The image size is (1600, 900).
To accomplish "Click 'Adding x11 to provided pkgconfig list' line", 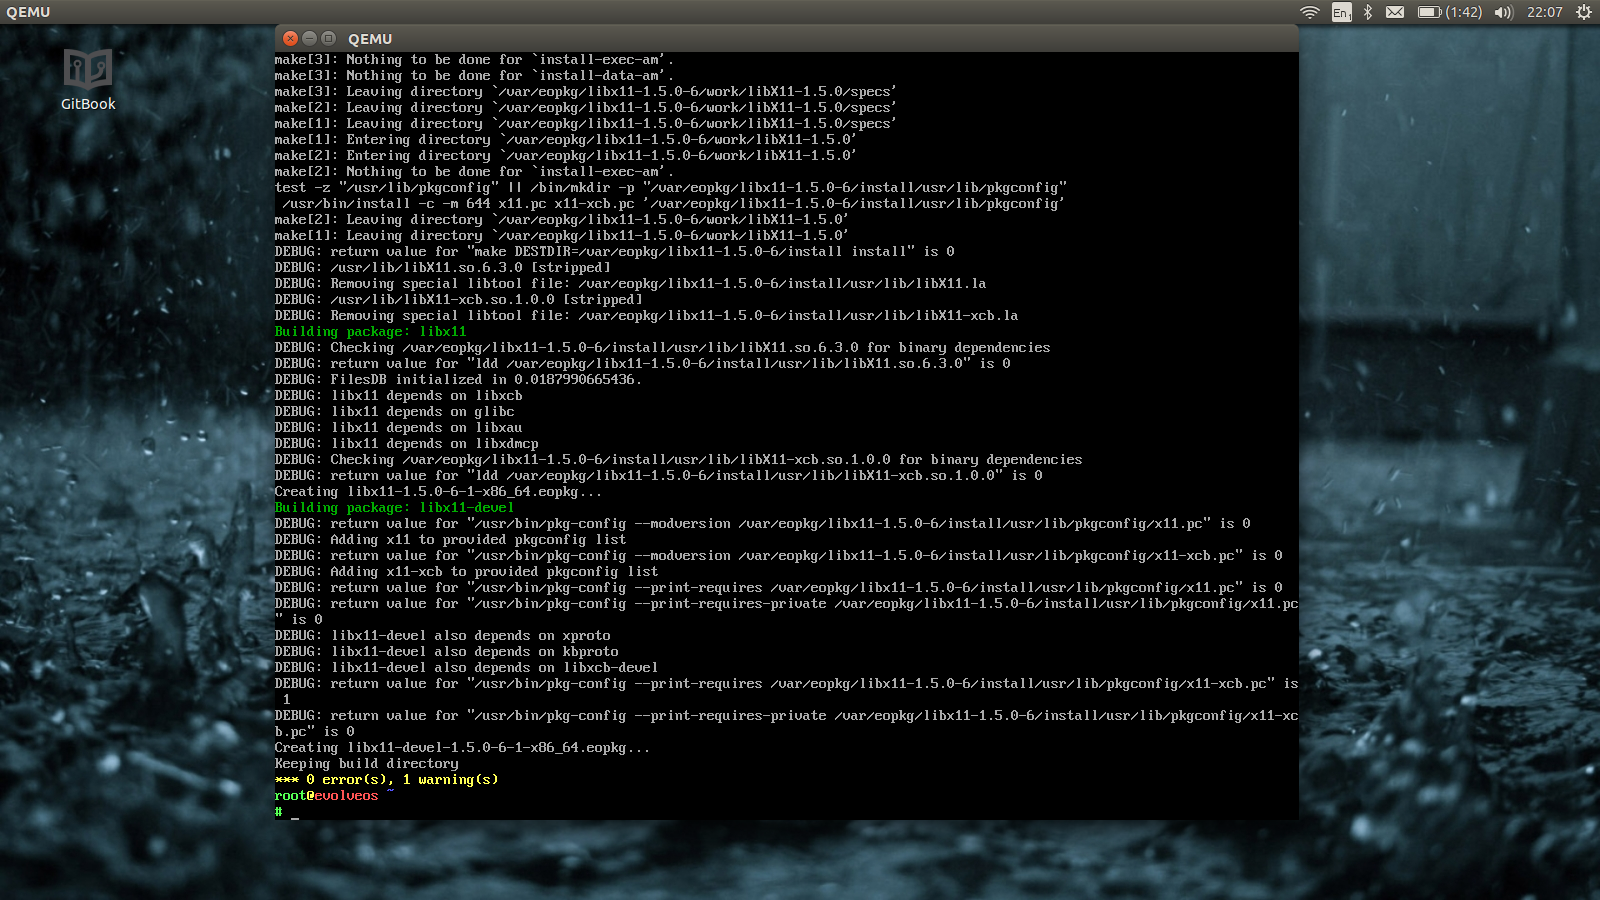I will point(451,539).
